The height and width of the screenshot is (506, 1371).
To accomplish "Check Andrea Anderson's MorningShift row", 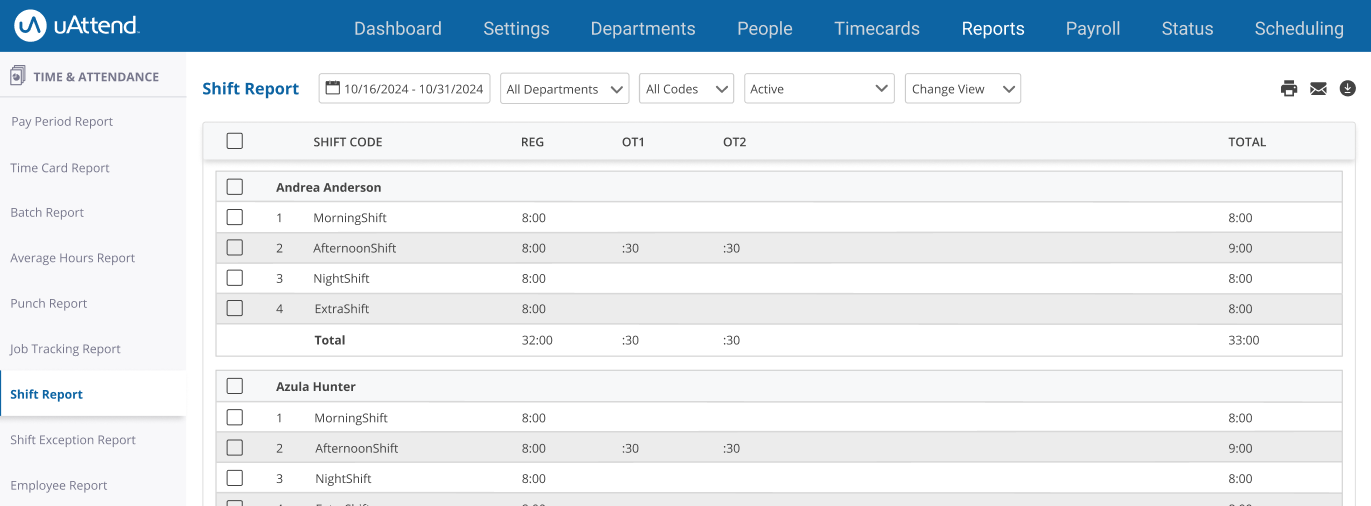I will click(x=235, y=217).
